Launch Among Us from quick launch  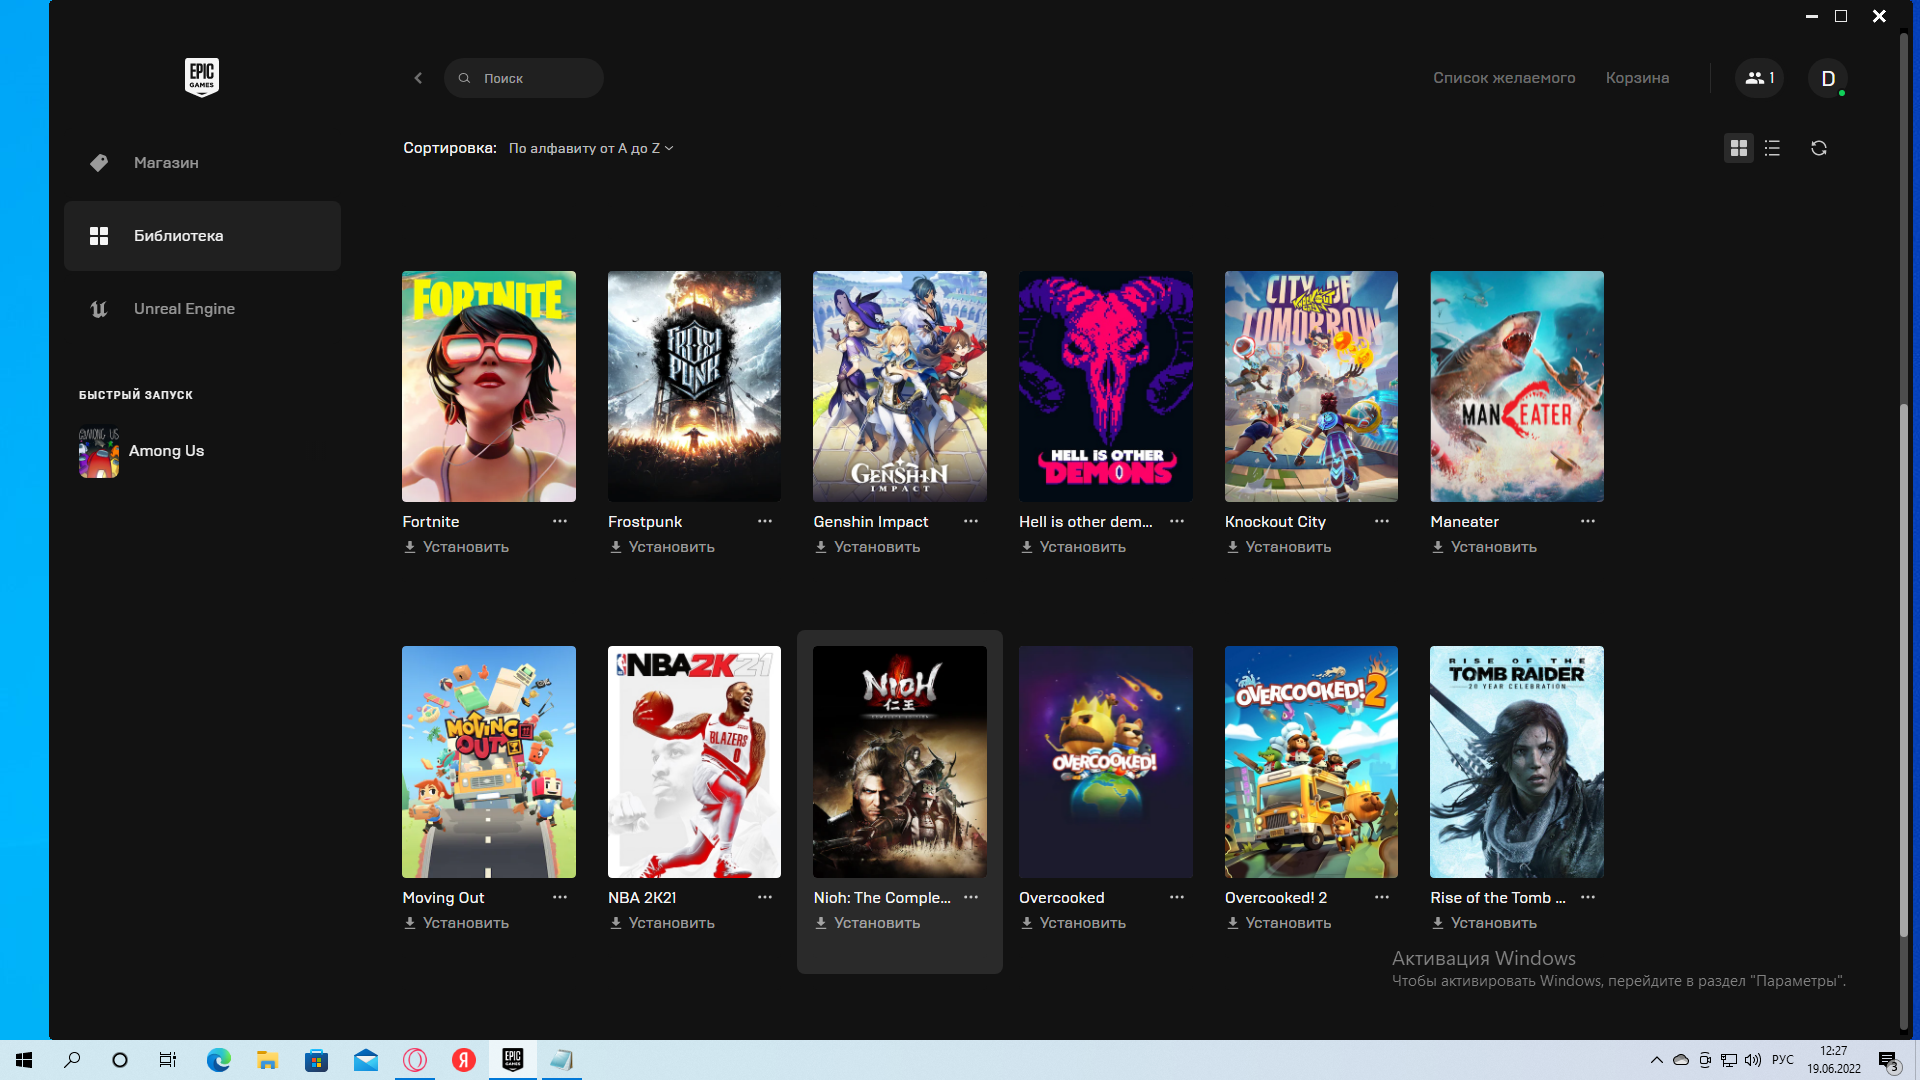(142, 452)
